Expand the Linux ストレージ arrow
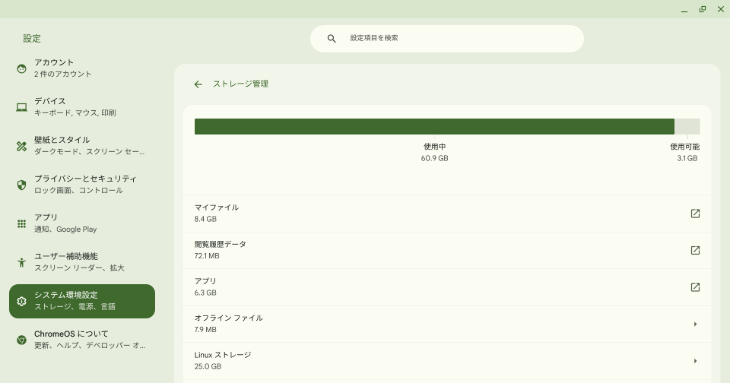This screenshot has width=730, height=383. click(695, 361)
